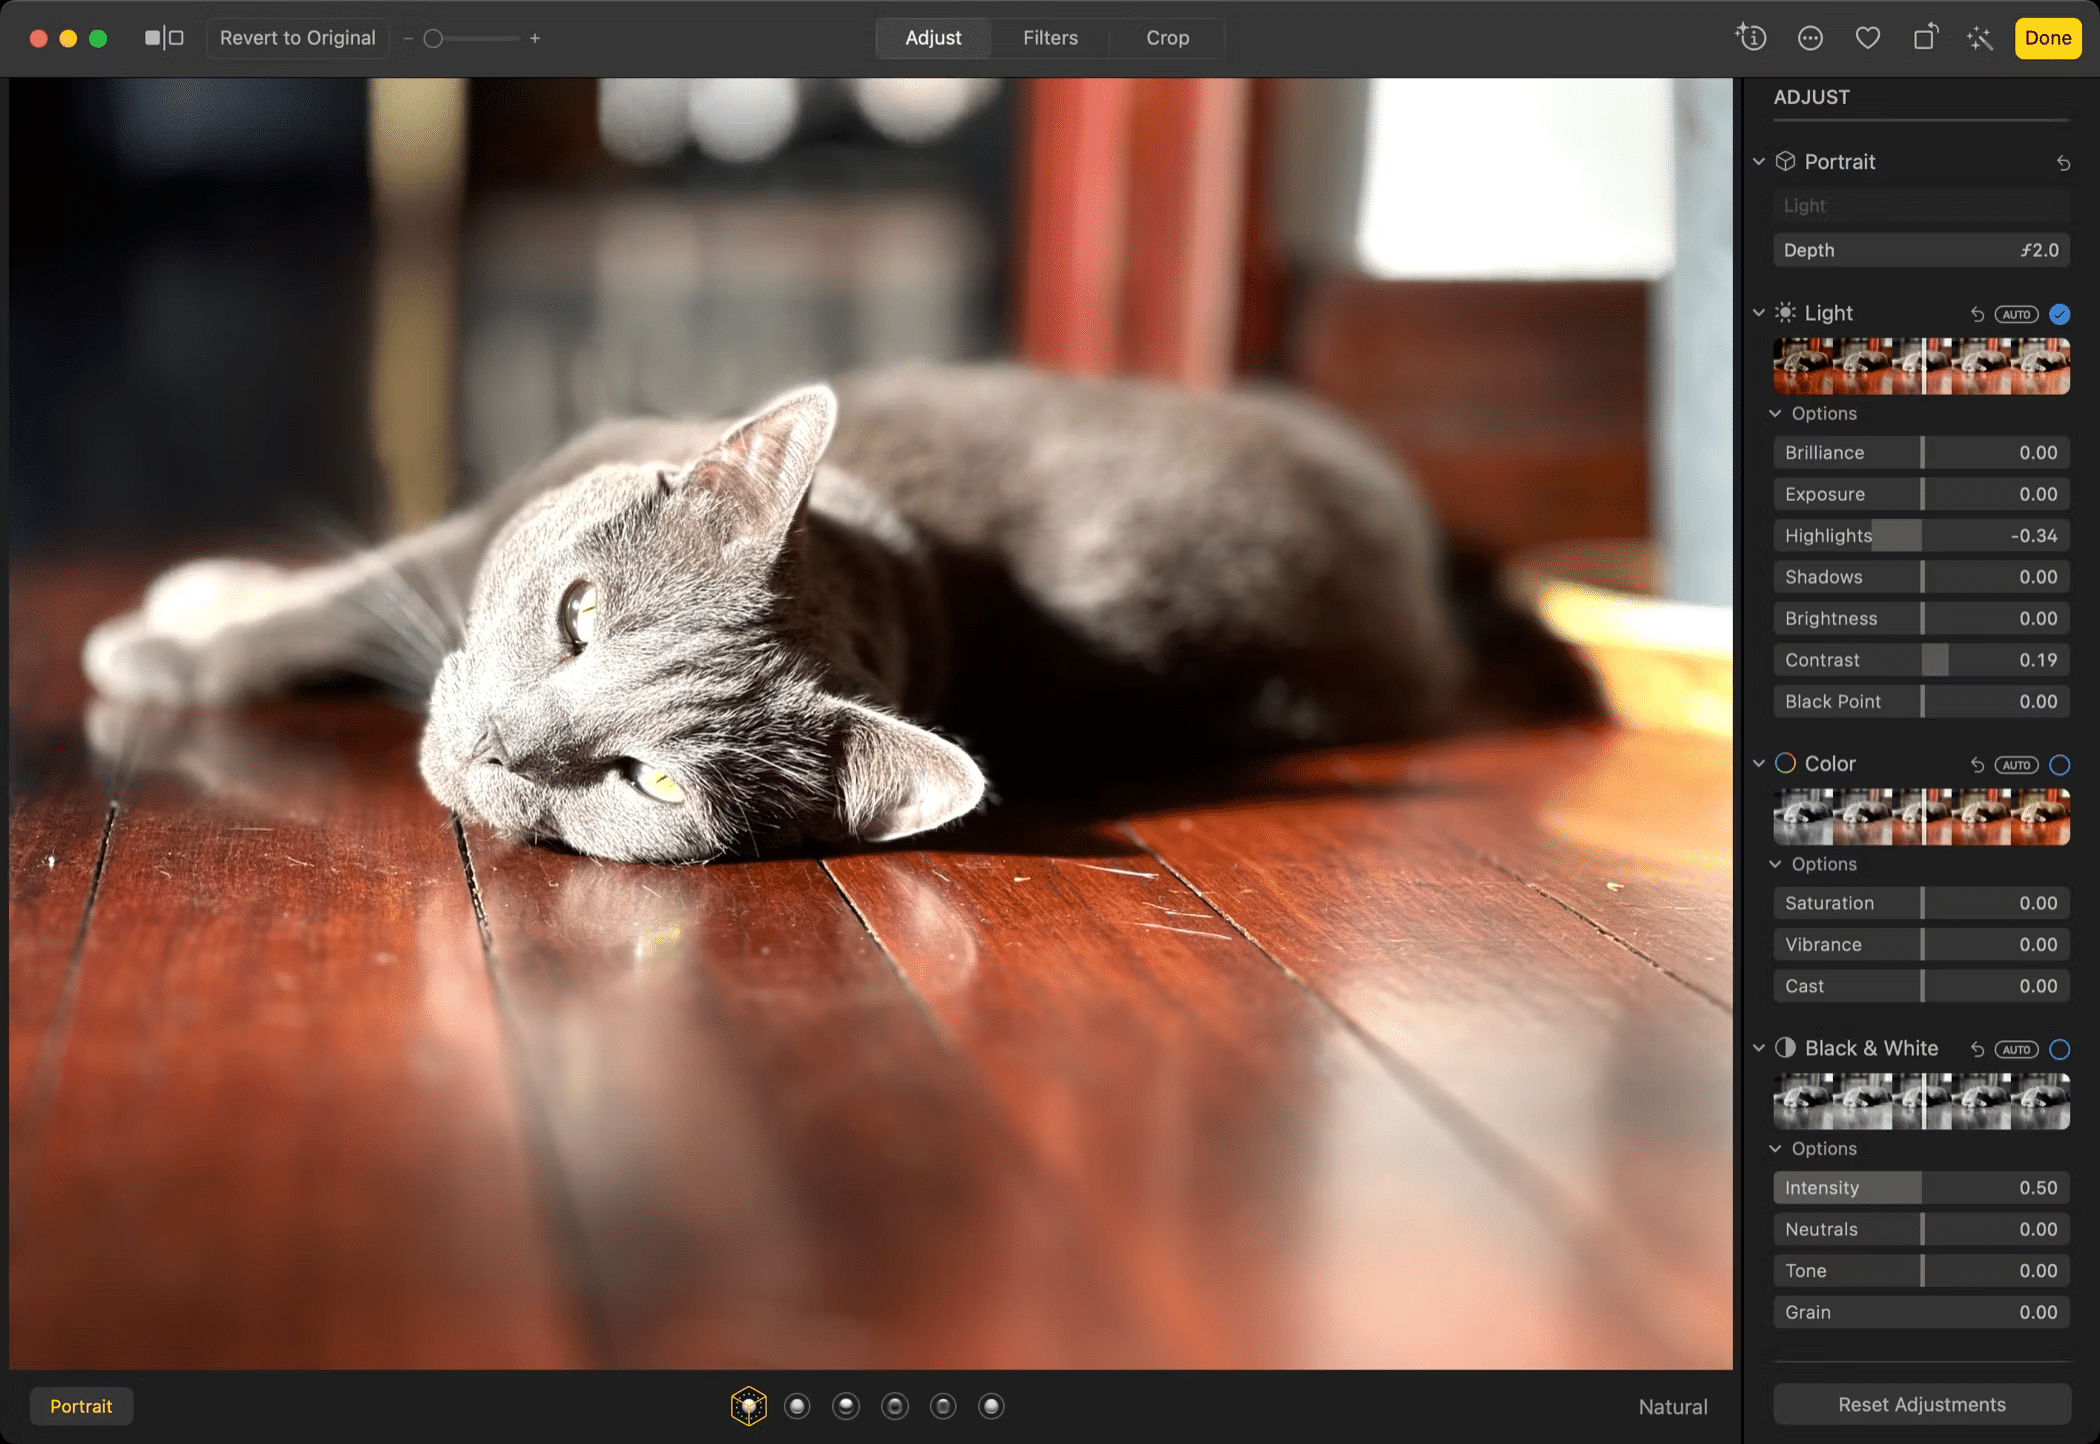Switch to the Filters tab

1050,38
